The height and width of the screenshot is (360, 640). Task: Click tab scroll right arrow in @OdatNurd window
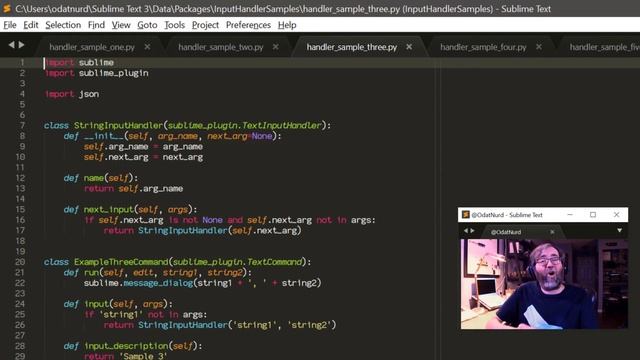coord(472,231)
